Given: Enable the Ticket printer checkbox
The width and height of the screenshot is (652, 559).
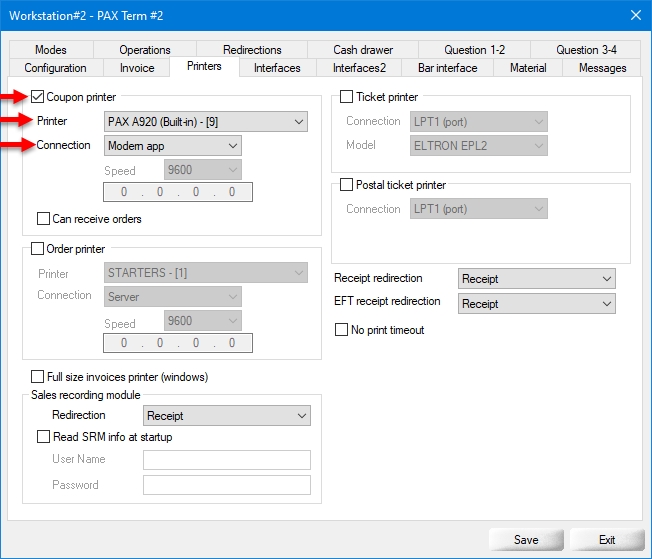Looking at the screenshot, I should pos(347,97).
